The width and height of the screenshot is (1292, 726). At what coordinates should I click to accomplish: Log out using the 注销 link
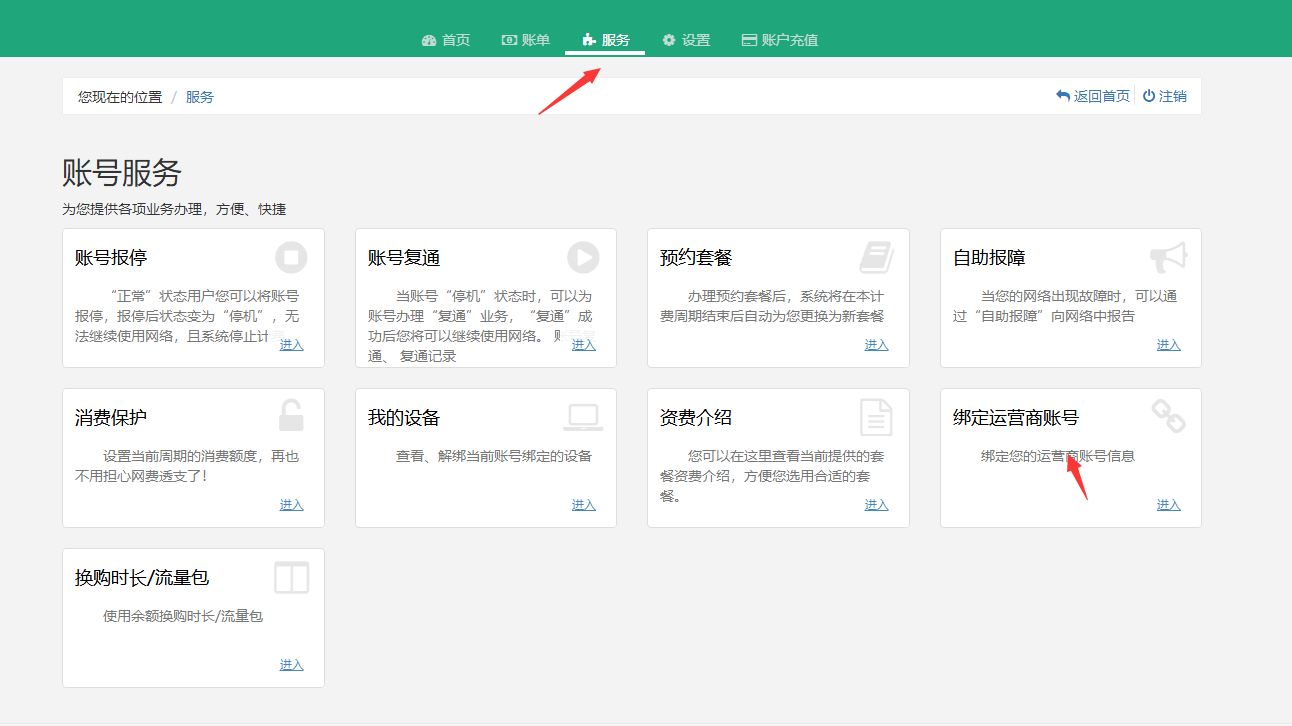[x=1165, y=96]
